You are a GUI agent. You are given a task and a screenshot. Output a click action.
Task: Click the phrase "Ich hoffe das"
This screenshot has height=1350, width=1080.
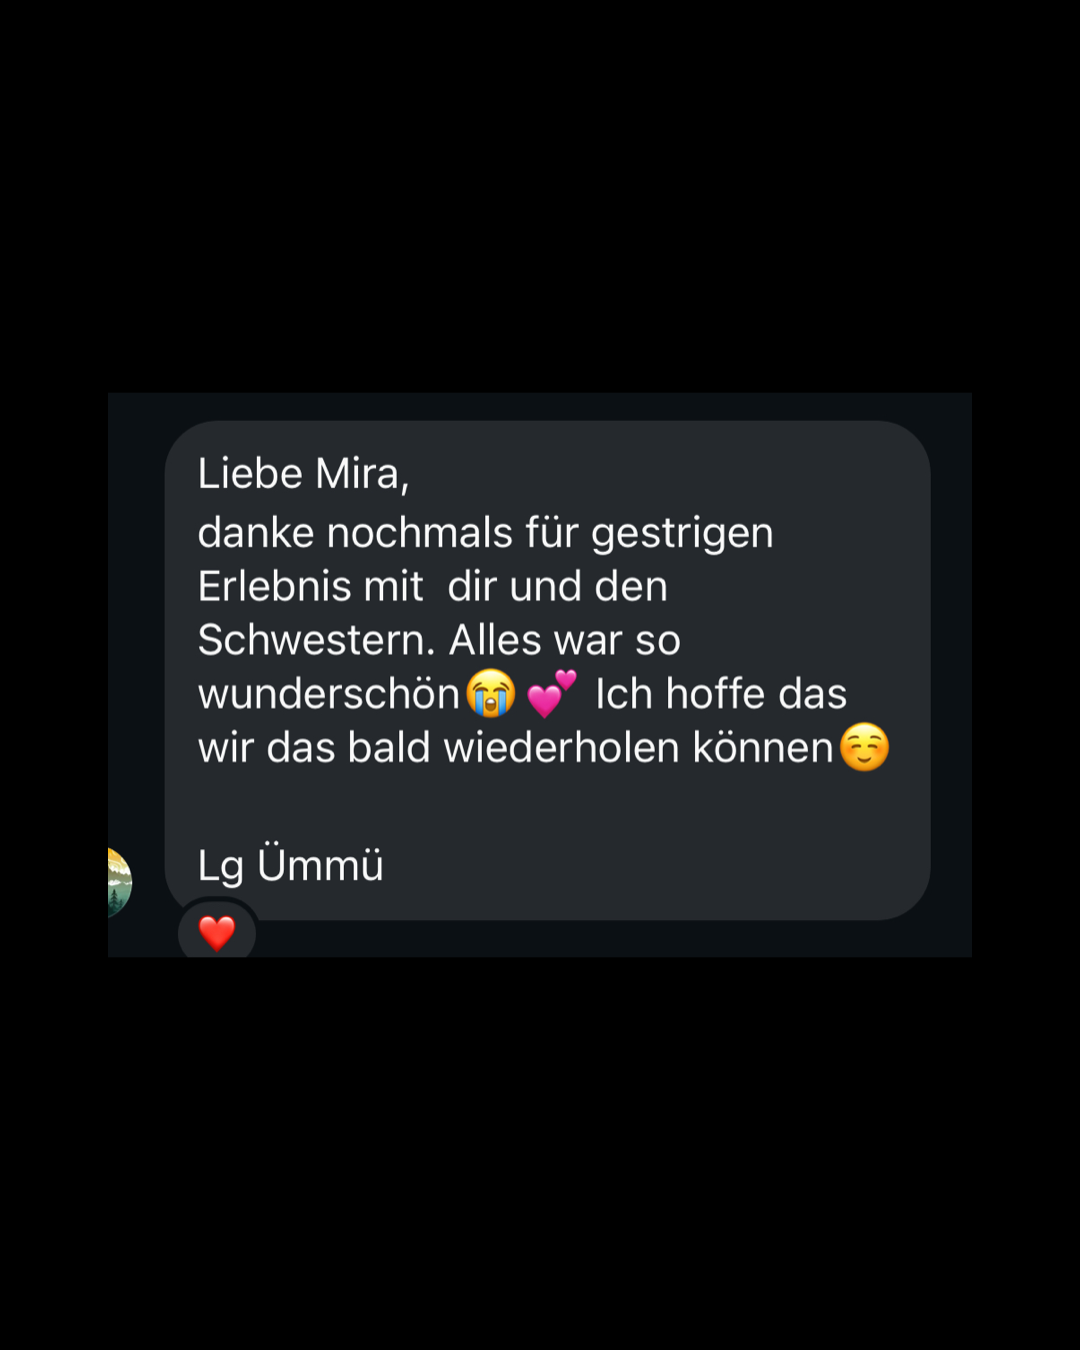coord(721,694)
